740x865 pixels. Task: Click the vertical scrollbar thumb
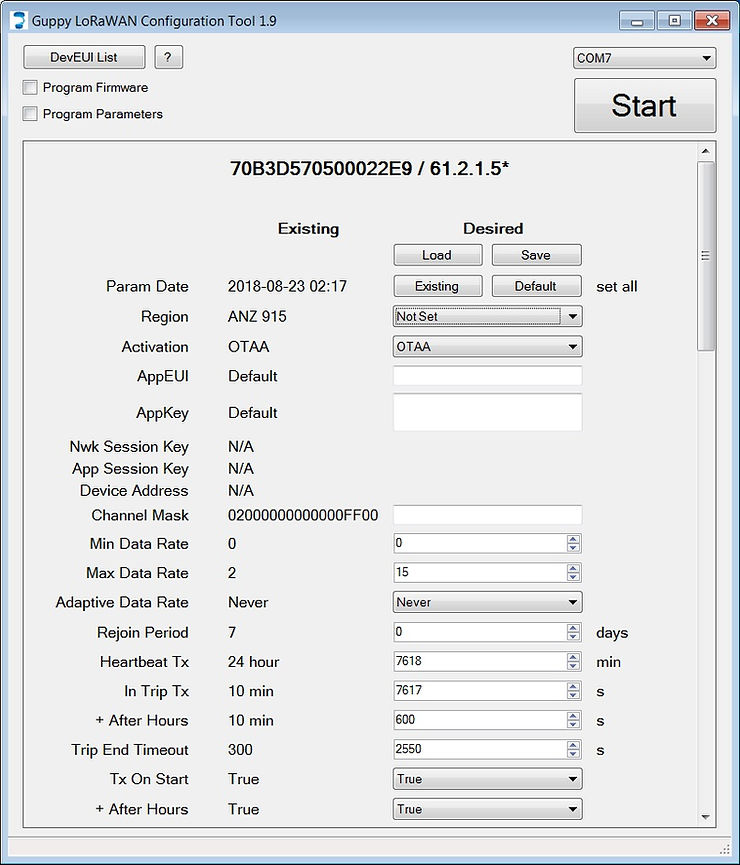[x=706, y=256]
